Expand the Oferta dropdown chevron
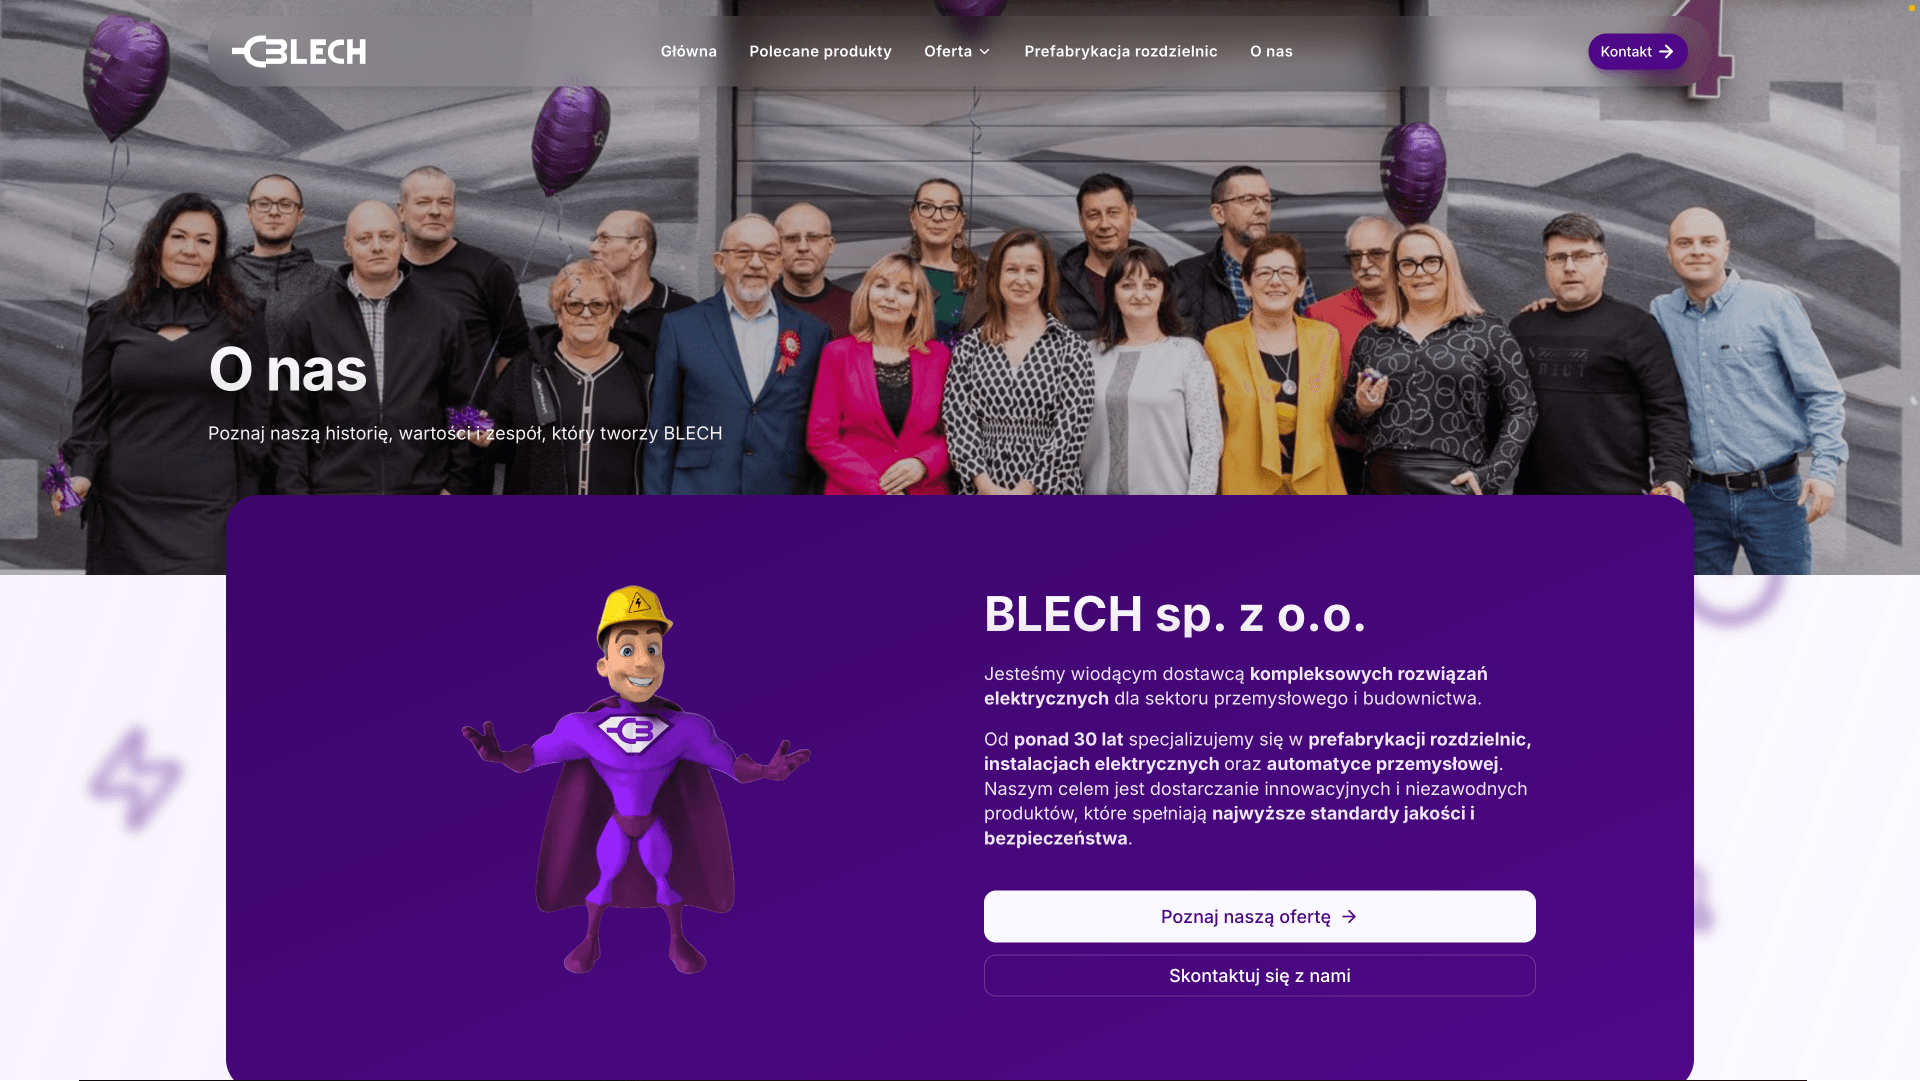This screenshot has width=1920, height=1081. tap(985, 52)
